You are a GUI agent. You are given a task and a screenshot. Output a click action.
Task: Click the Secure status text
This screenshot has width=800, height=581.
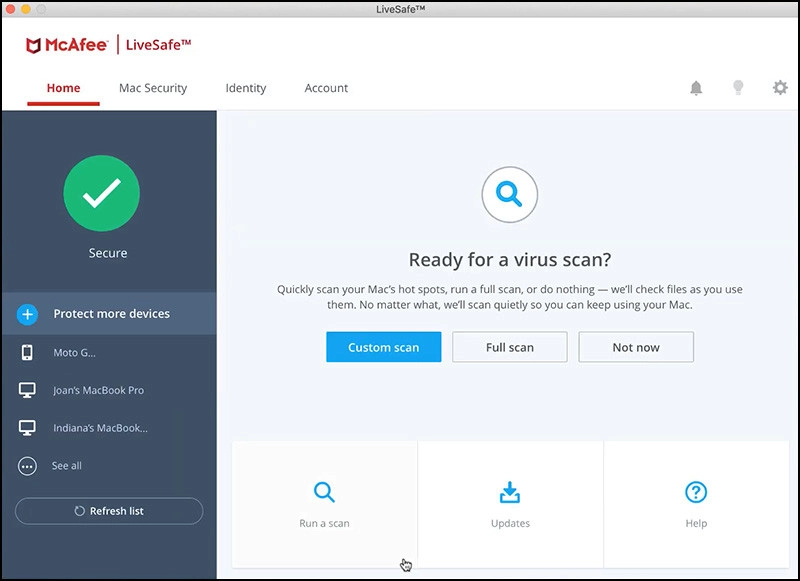[108, 253]
